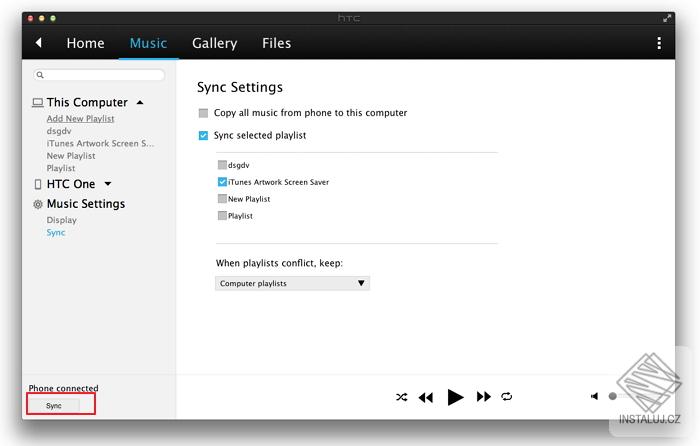Switch to the Home tab
The image size is (700, 446).
tap(85, 43)
